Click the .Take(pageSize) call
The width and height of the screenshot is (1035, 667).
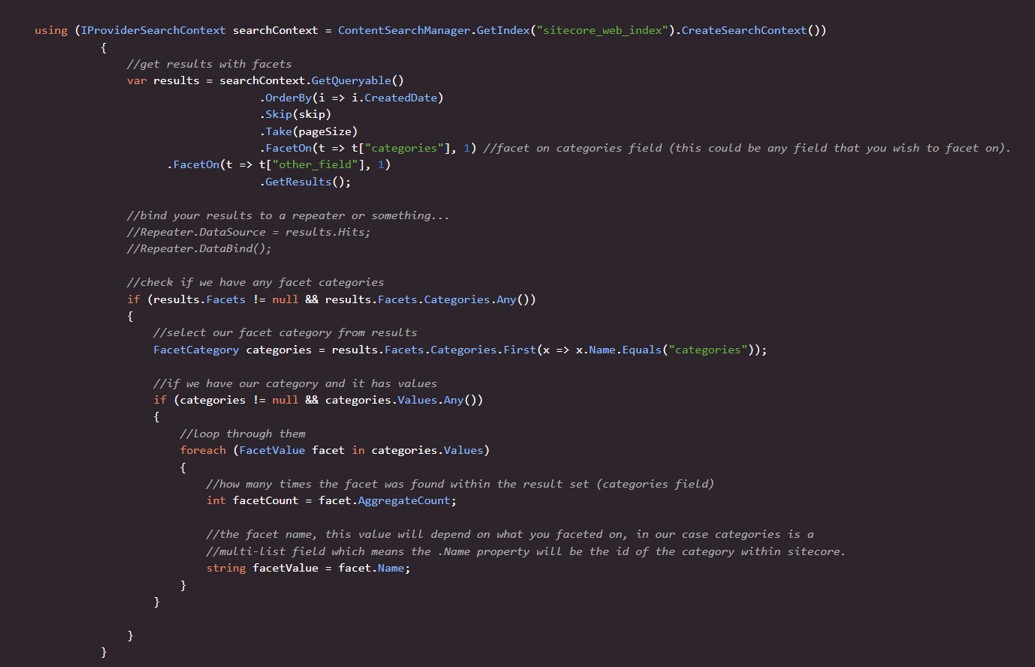pyautogui.click(x=308, y=131)
